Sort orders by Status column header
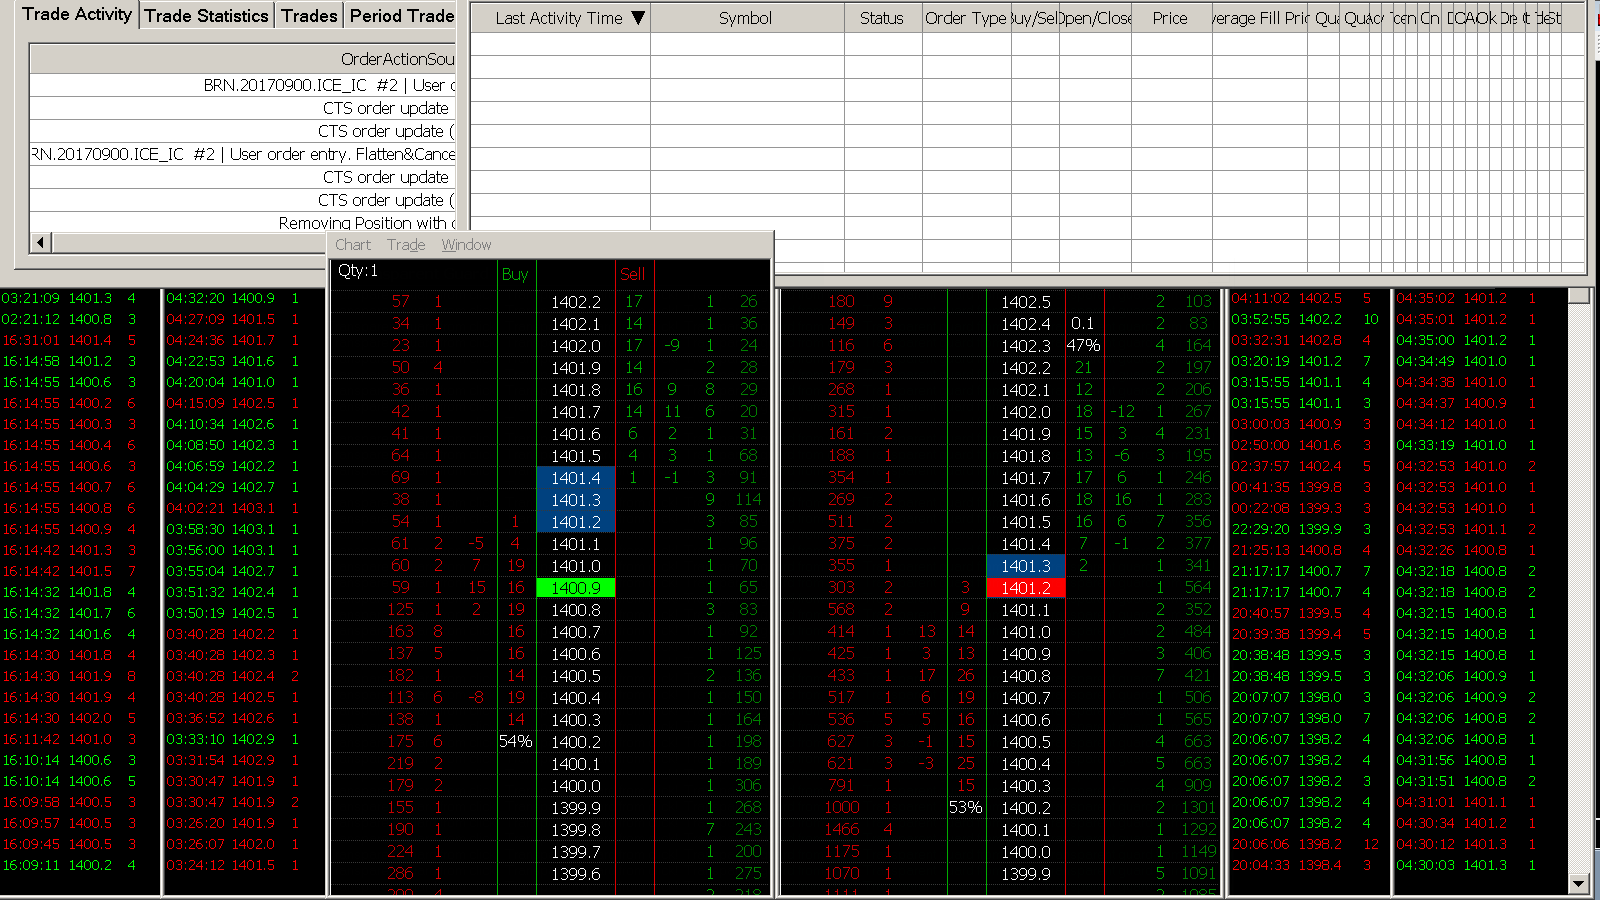The height and width of the screenshot is (900, 1600). pos(882,17)
